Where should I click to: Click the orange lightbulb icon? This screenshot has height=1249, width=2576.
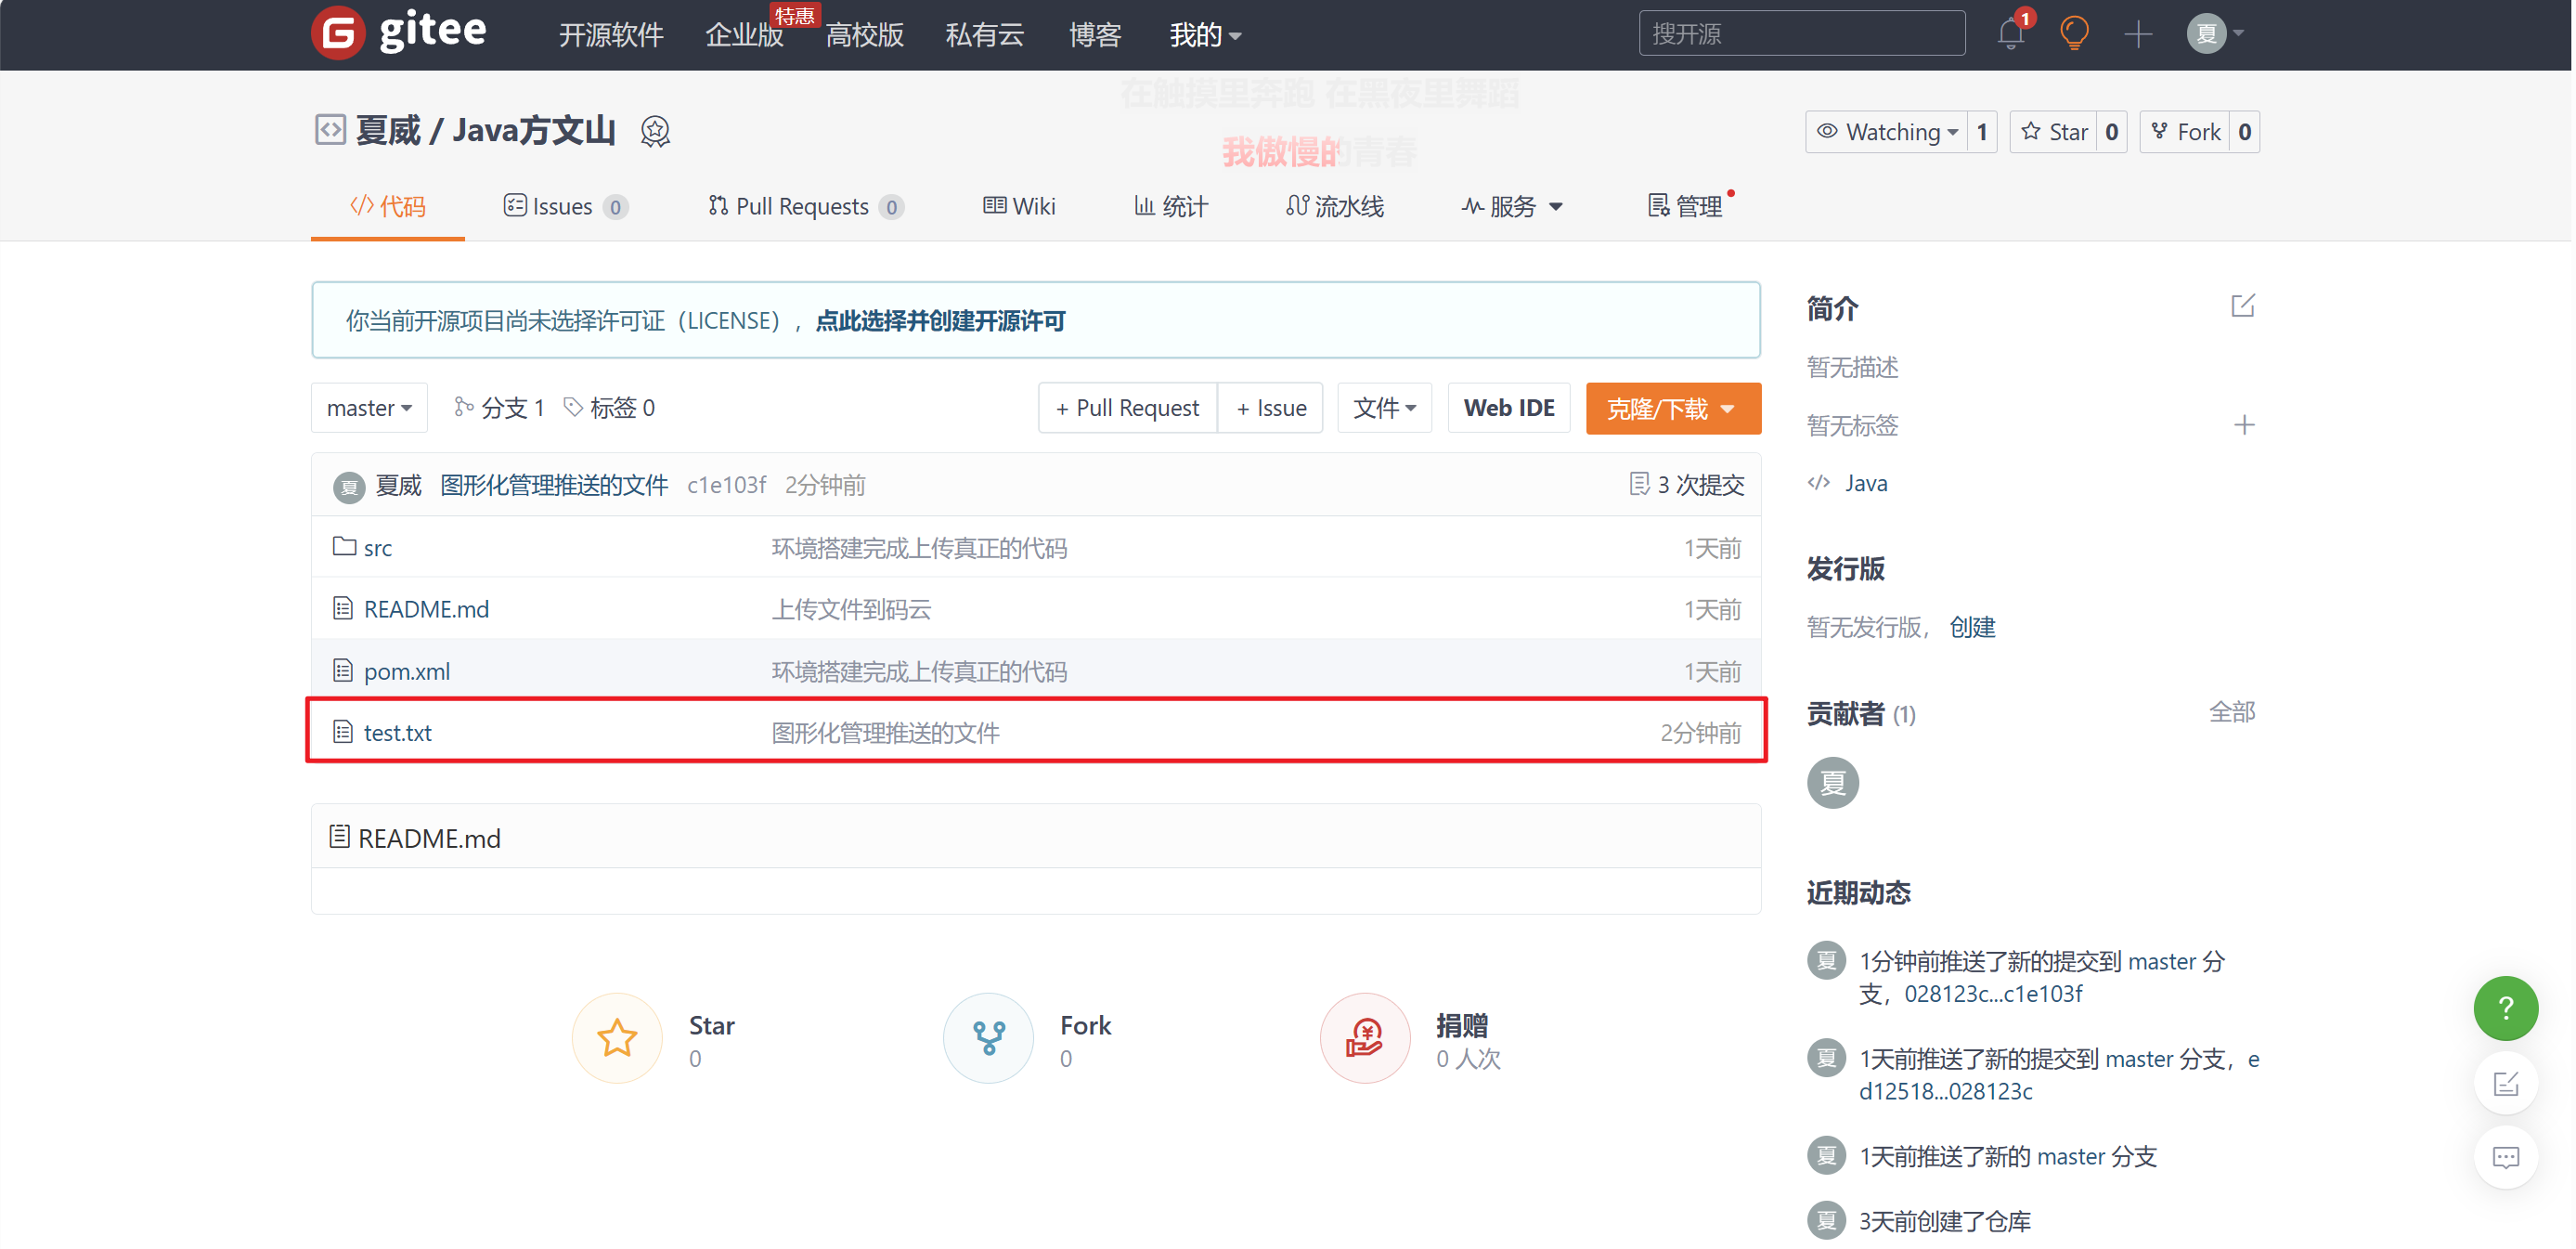point(2074,34)
